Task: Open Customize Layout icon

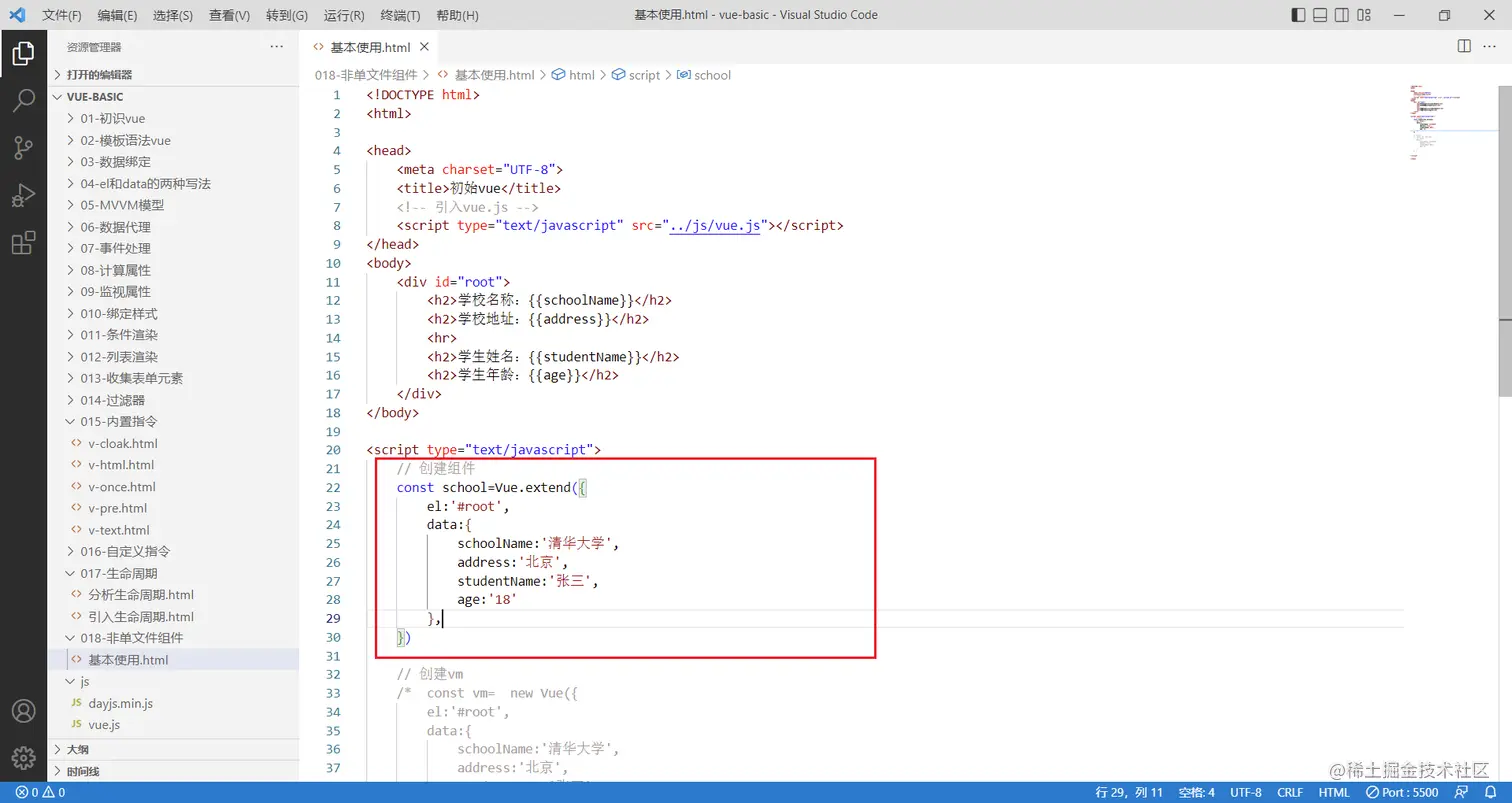Action: [1364, 15]
